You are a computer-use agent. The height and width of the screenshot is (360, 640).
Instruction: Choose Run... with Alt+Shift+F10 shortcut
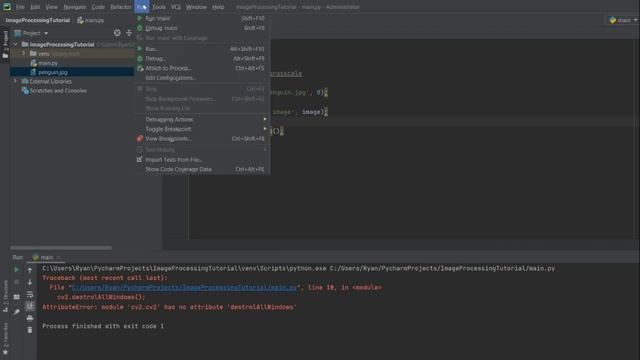click(x=203, y=49)
